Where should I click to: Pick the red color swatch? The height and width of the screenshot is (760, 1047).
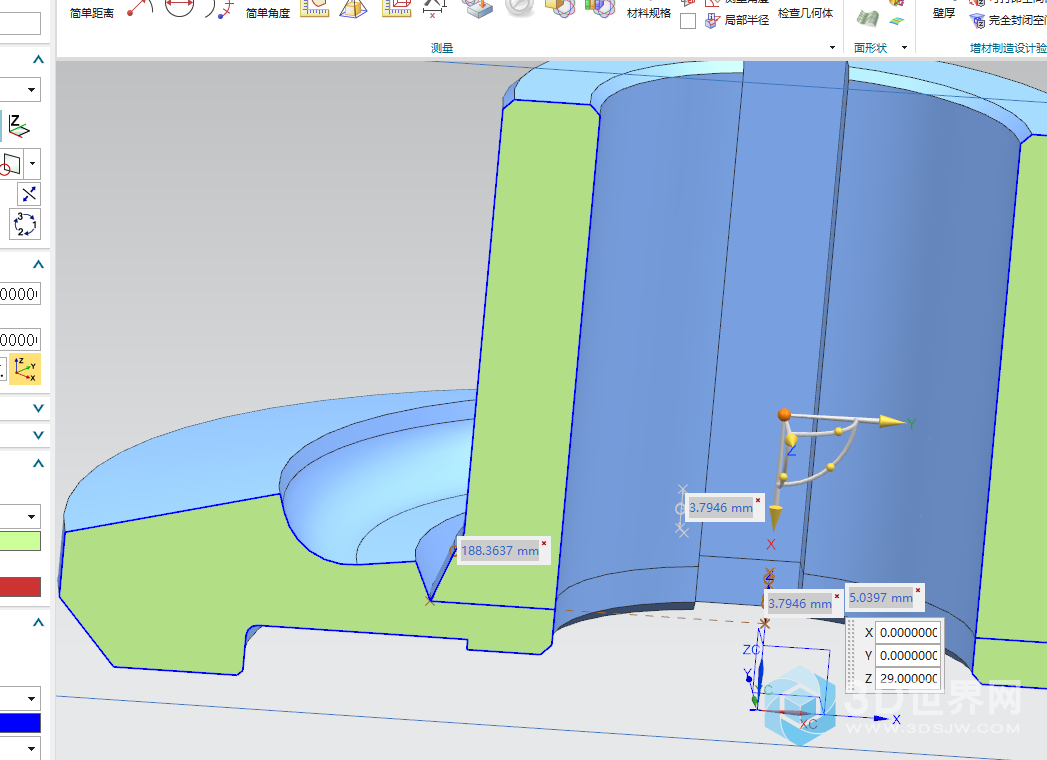click(x=20, y=587)
